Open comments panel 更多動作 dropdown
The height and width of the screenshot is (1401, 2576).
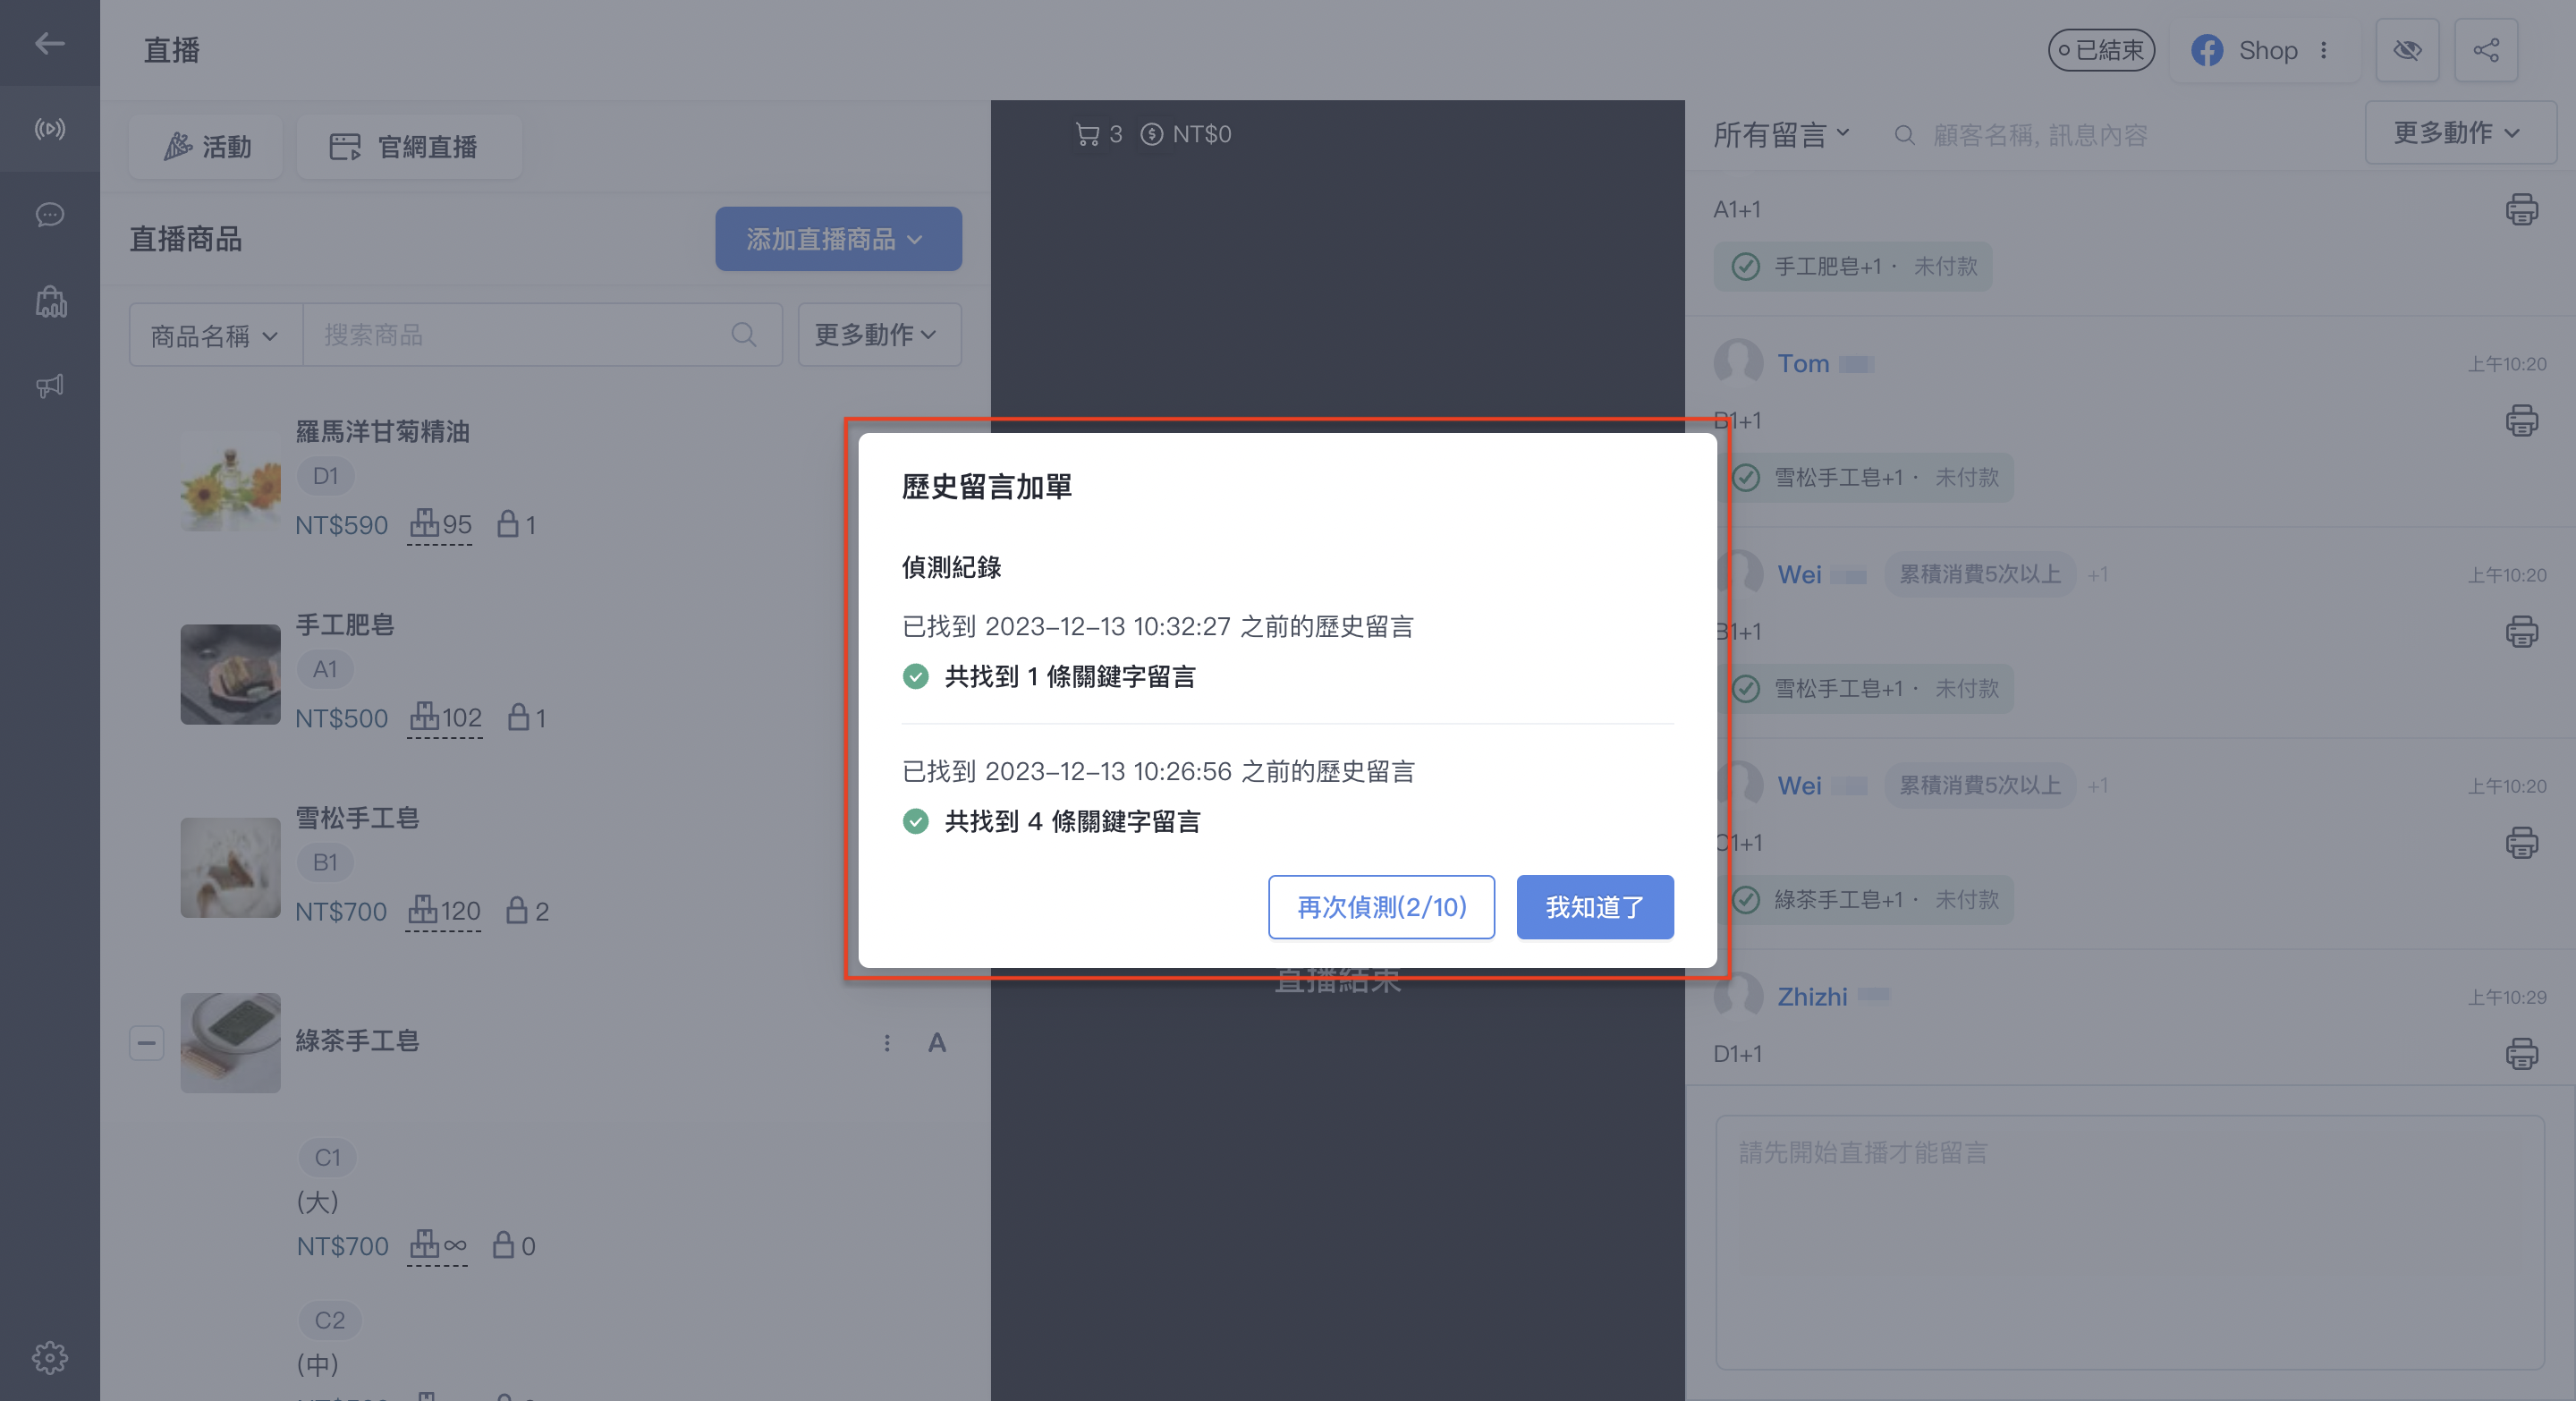click(2459, 132)
